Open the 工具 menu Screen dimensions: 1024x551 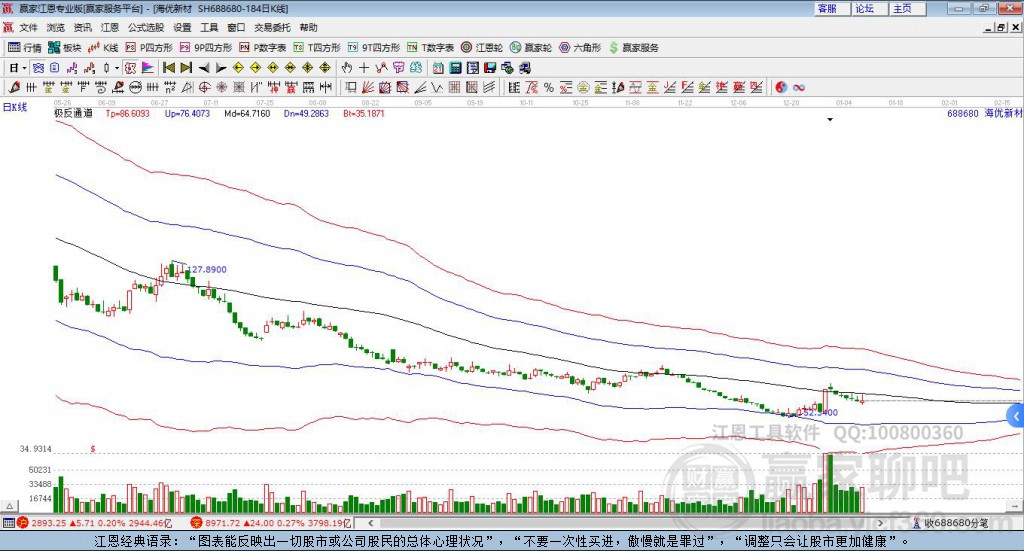pos(209,27)
